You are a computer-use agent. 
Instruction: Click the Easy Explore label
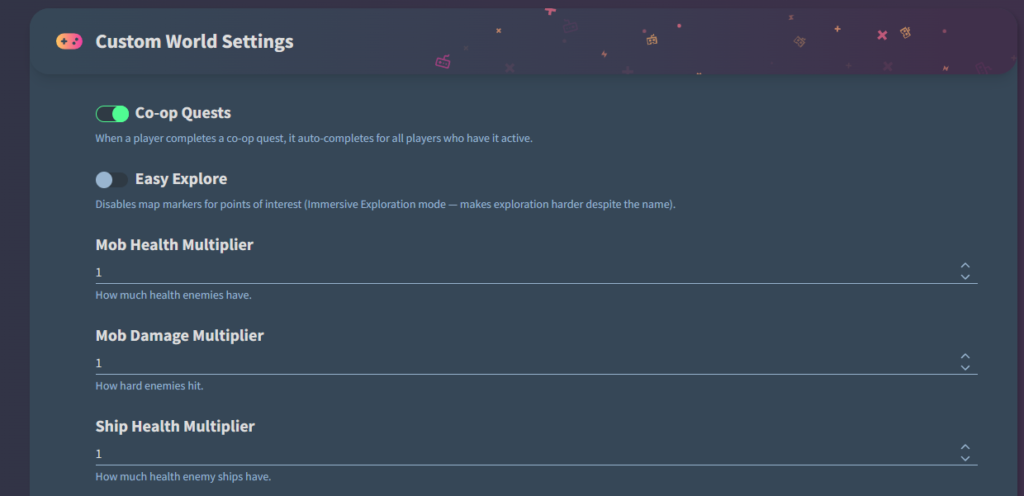[181, 179]
